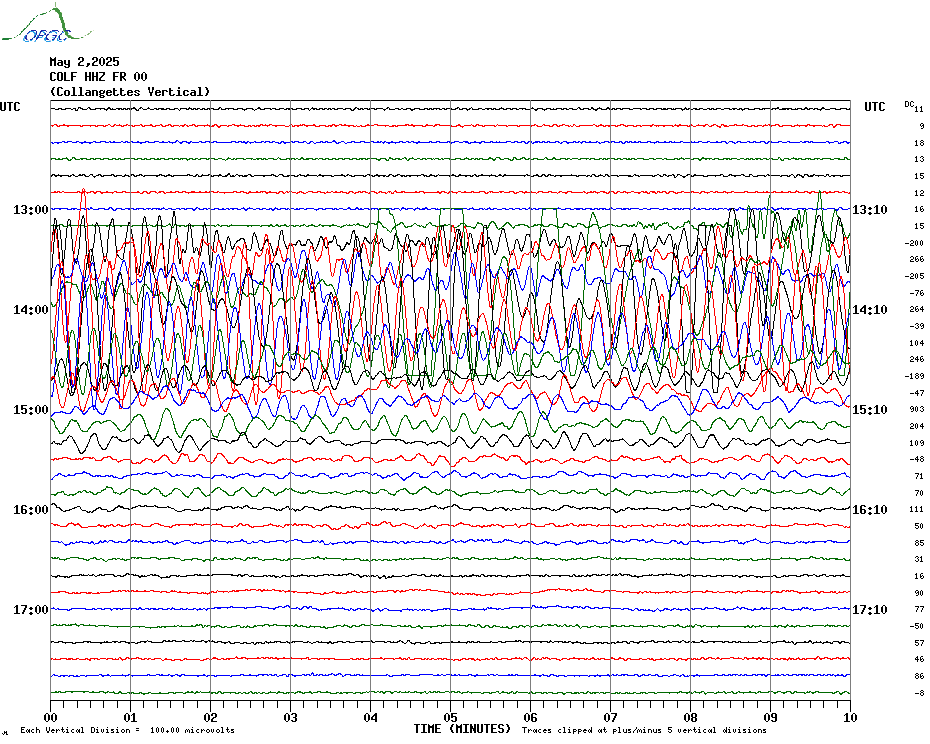
Task: Click the 14:10 end-time label
Action: [870, 310]
